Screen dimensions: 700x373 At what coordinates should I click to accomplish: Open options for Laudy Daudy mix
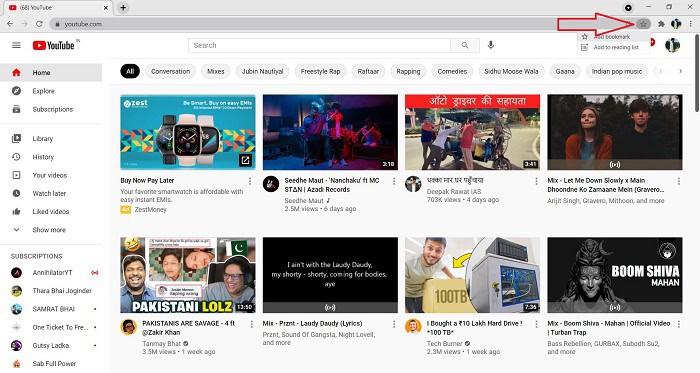(394, 324)
